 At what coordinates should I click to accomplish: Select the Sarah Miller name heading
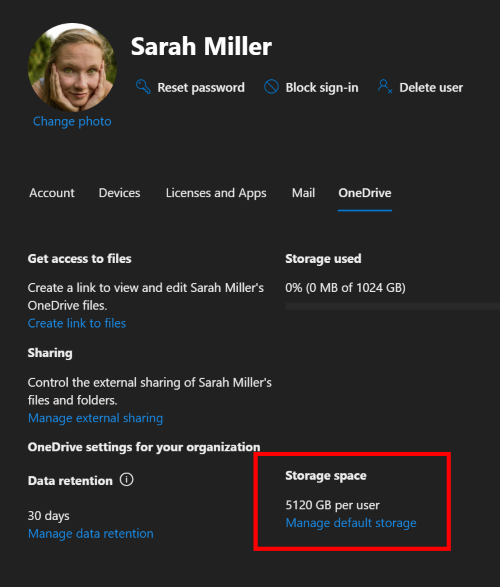coord(201,46)
